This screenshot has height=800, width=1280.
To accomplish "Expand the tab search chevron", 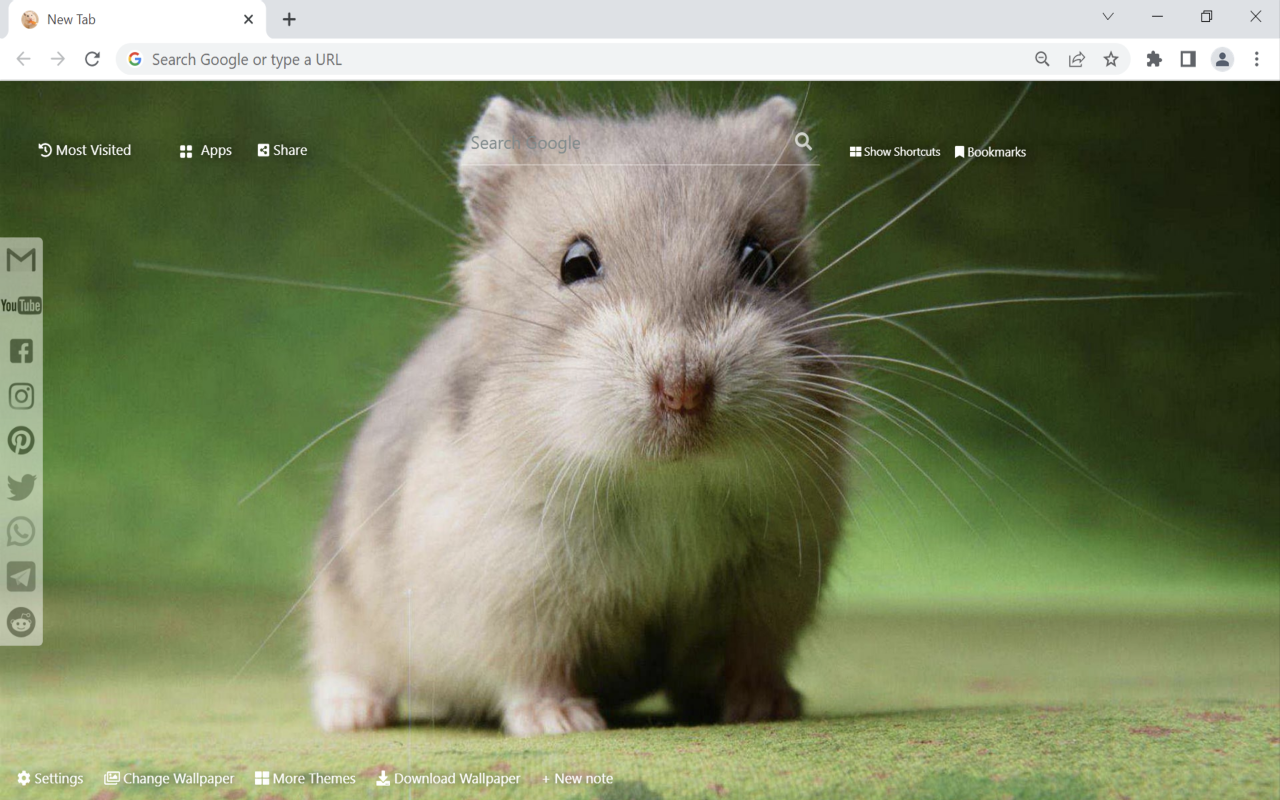I will pyautogui.click(x=1108, y=17).
